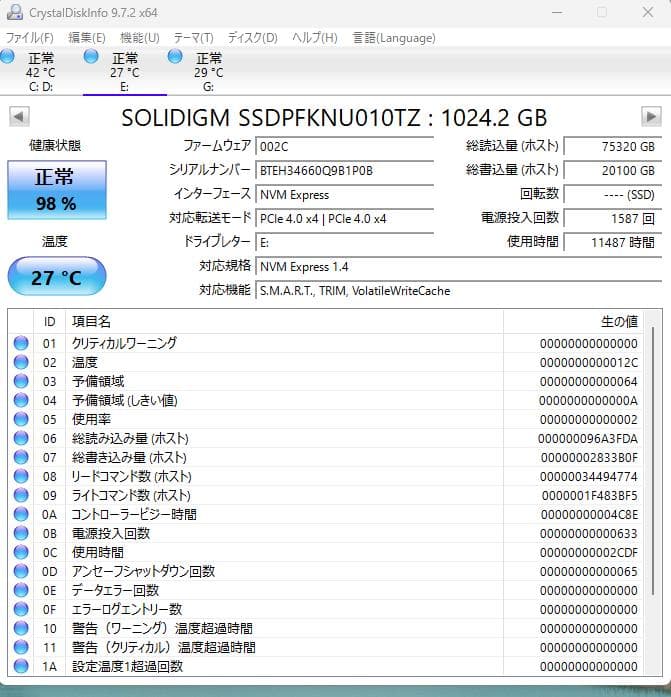
Task: Click status orb of ID 0C 使用時間 row
Action: click(21, 553)
